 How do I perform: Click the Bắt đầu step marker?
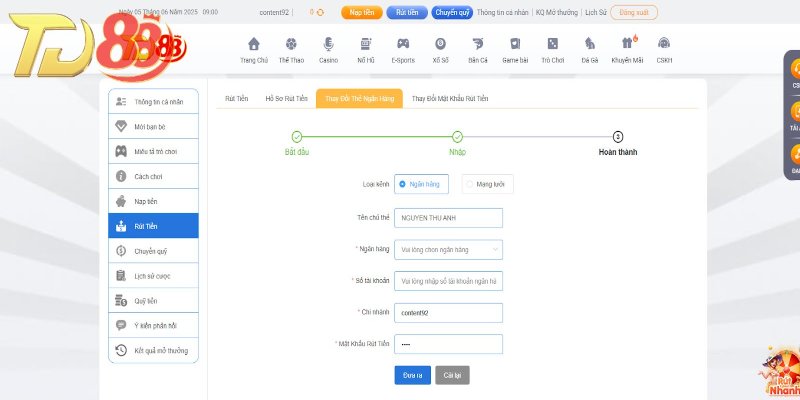pos(297,137)
